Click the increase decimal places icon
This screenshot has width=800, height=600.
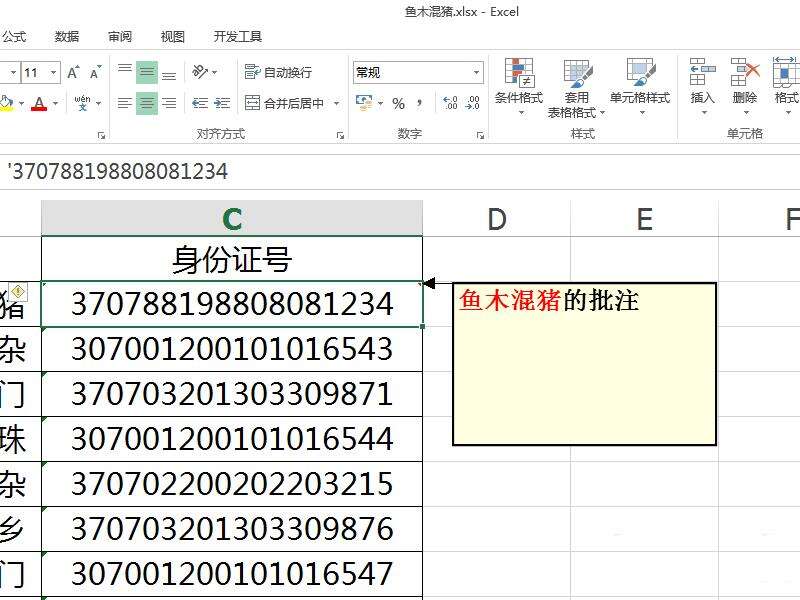pos(448,102)
